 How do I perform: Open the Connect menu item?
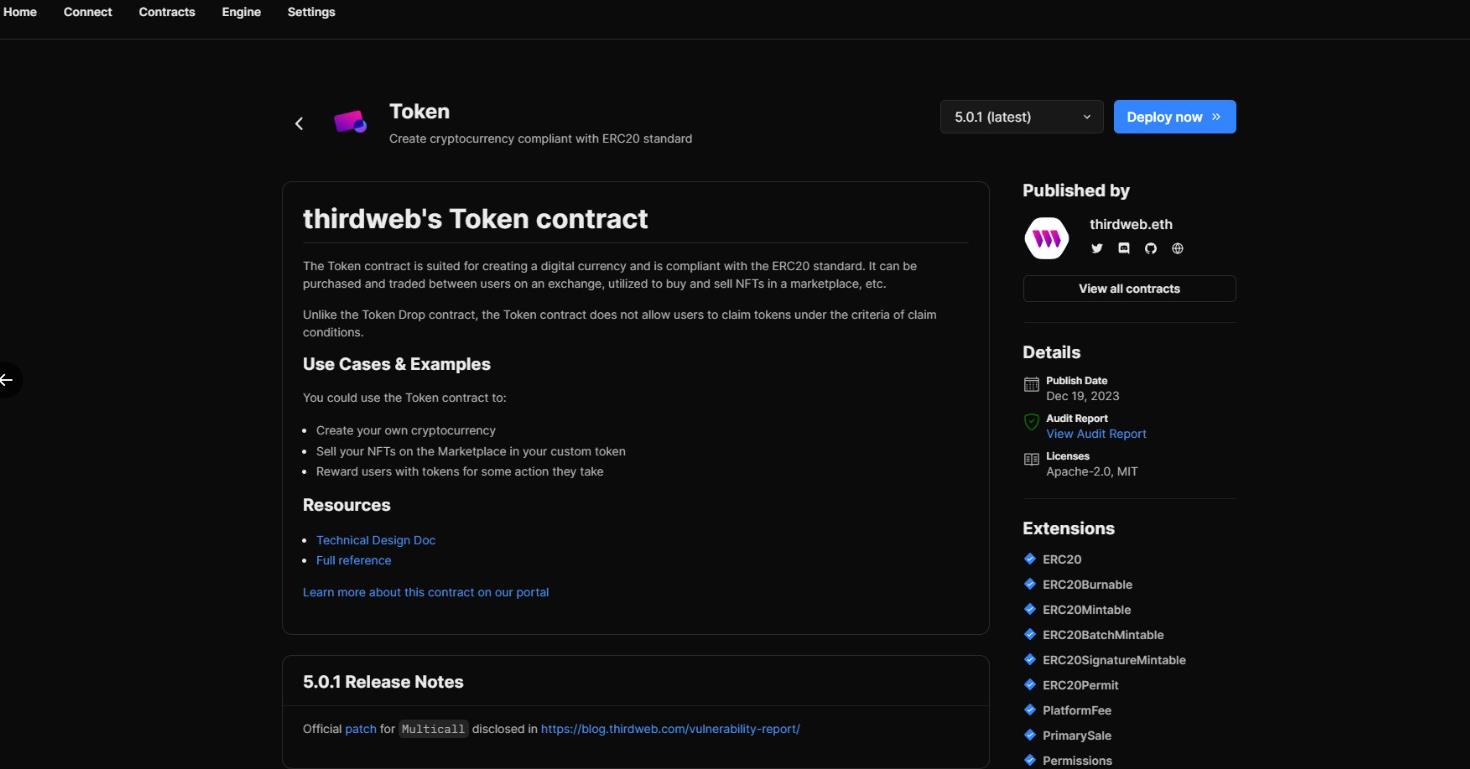88,12
